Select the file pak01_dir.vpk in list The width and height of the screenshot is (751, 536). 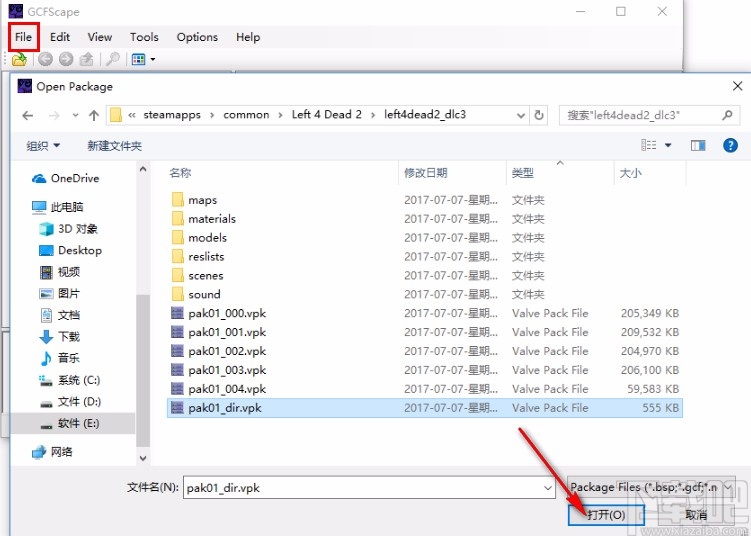pos(425,408)
